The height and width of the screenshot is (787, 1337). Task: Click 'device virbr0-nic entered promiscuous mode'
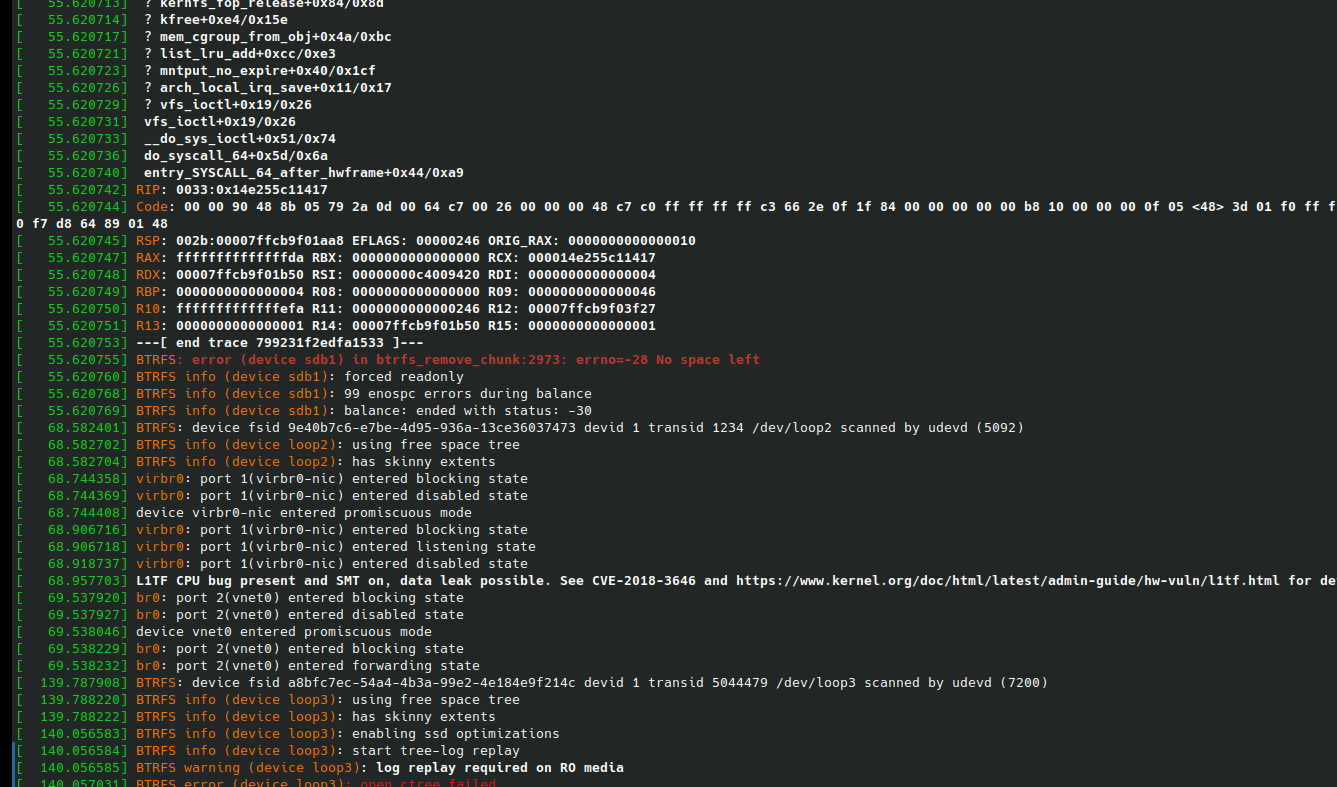click(x=304, y=513)
